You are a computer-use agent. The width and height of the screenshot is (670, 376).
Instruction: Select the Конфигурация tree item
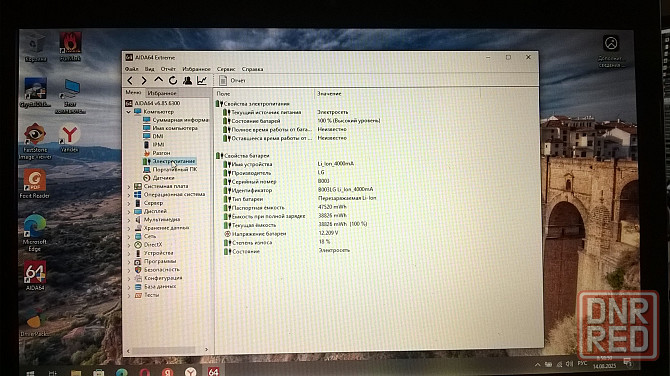159,278
